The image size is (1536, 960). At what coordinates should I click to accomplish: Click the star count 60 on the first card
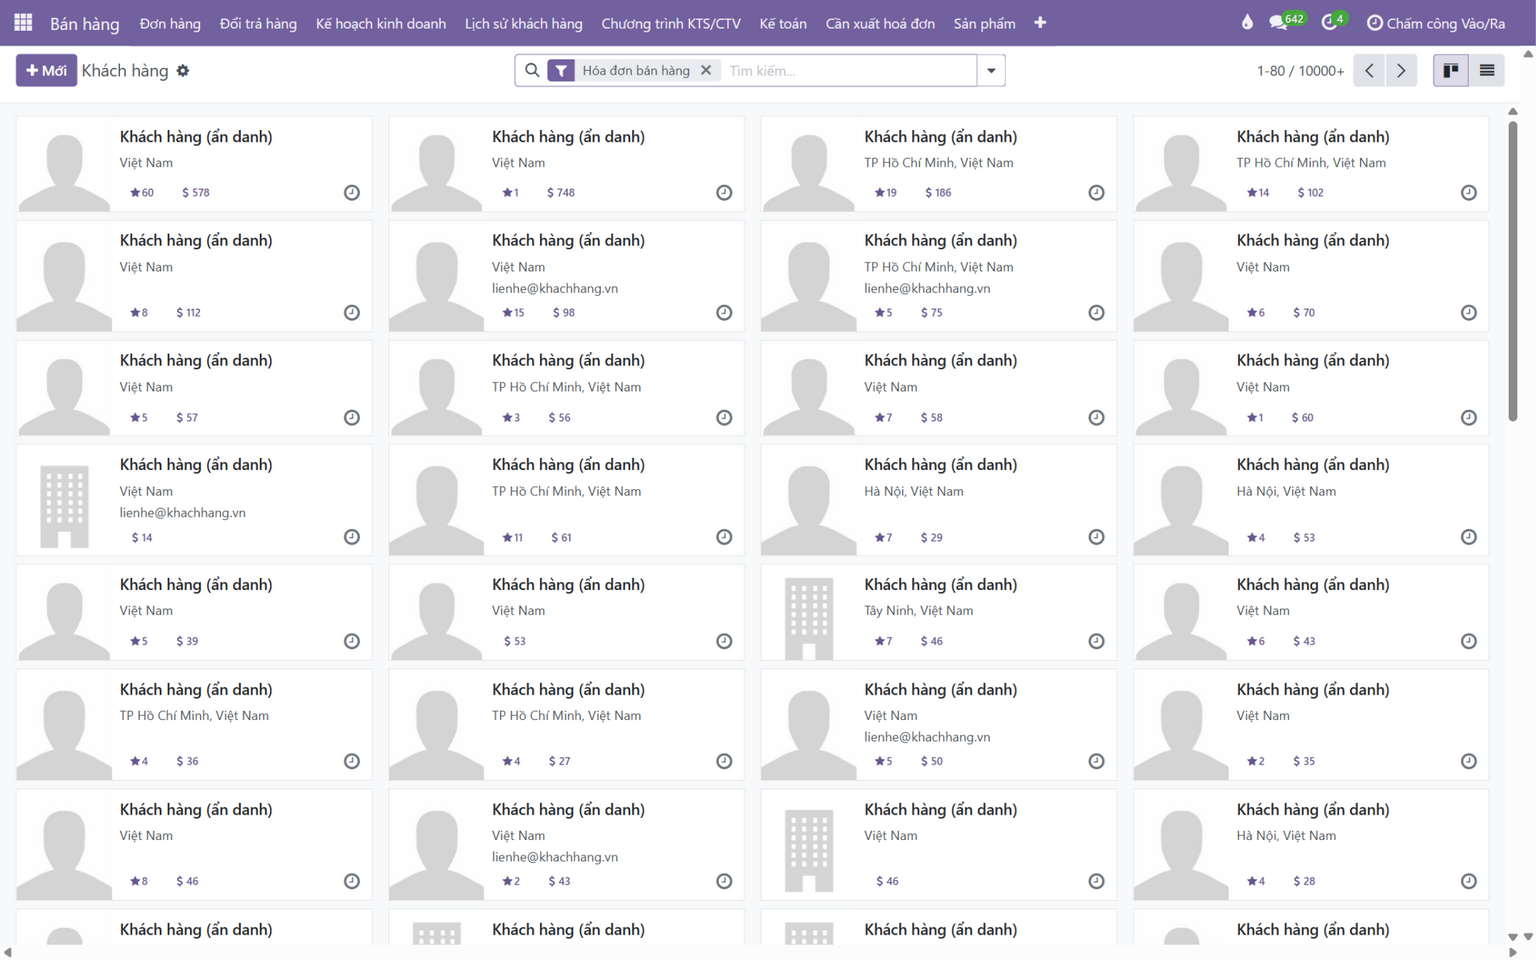142,192
